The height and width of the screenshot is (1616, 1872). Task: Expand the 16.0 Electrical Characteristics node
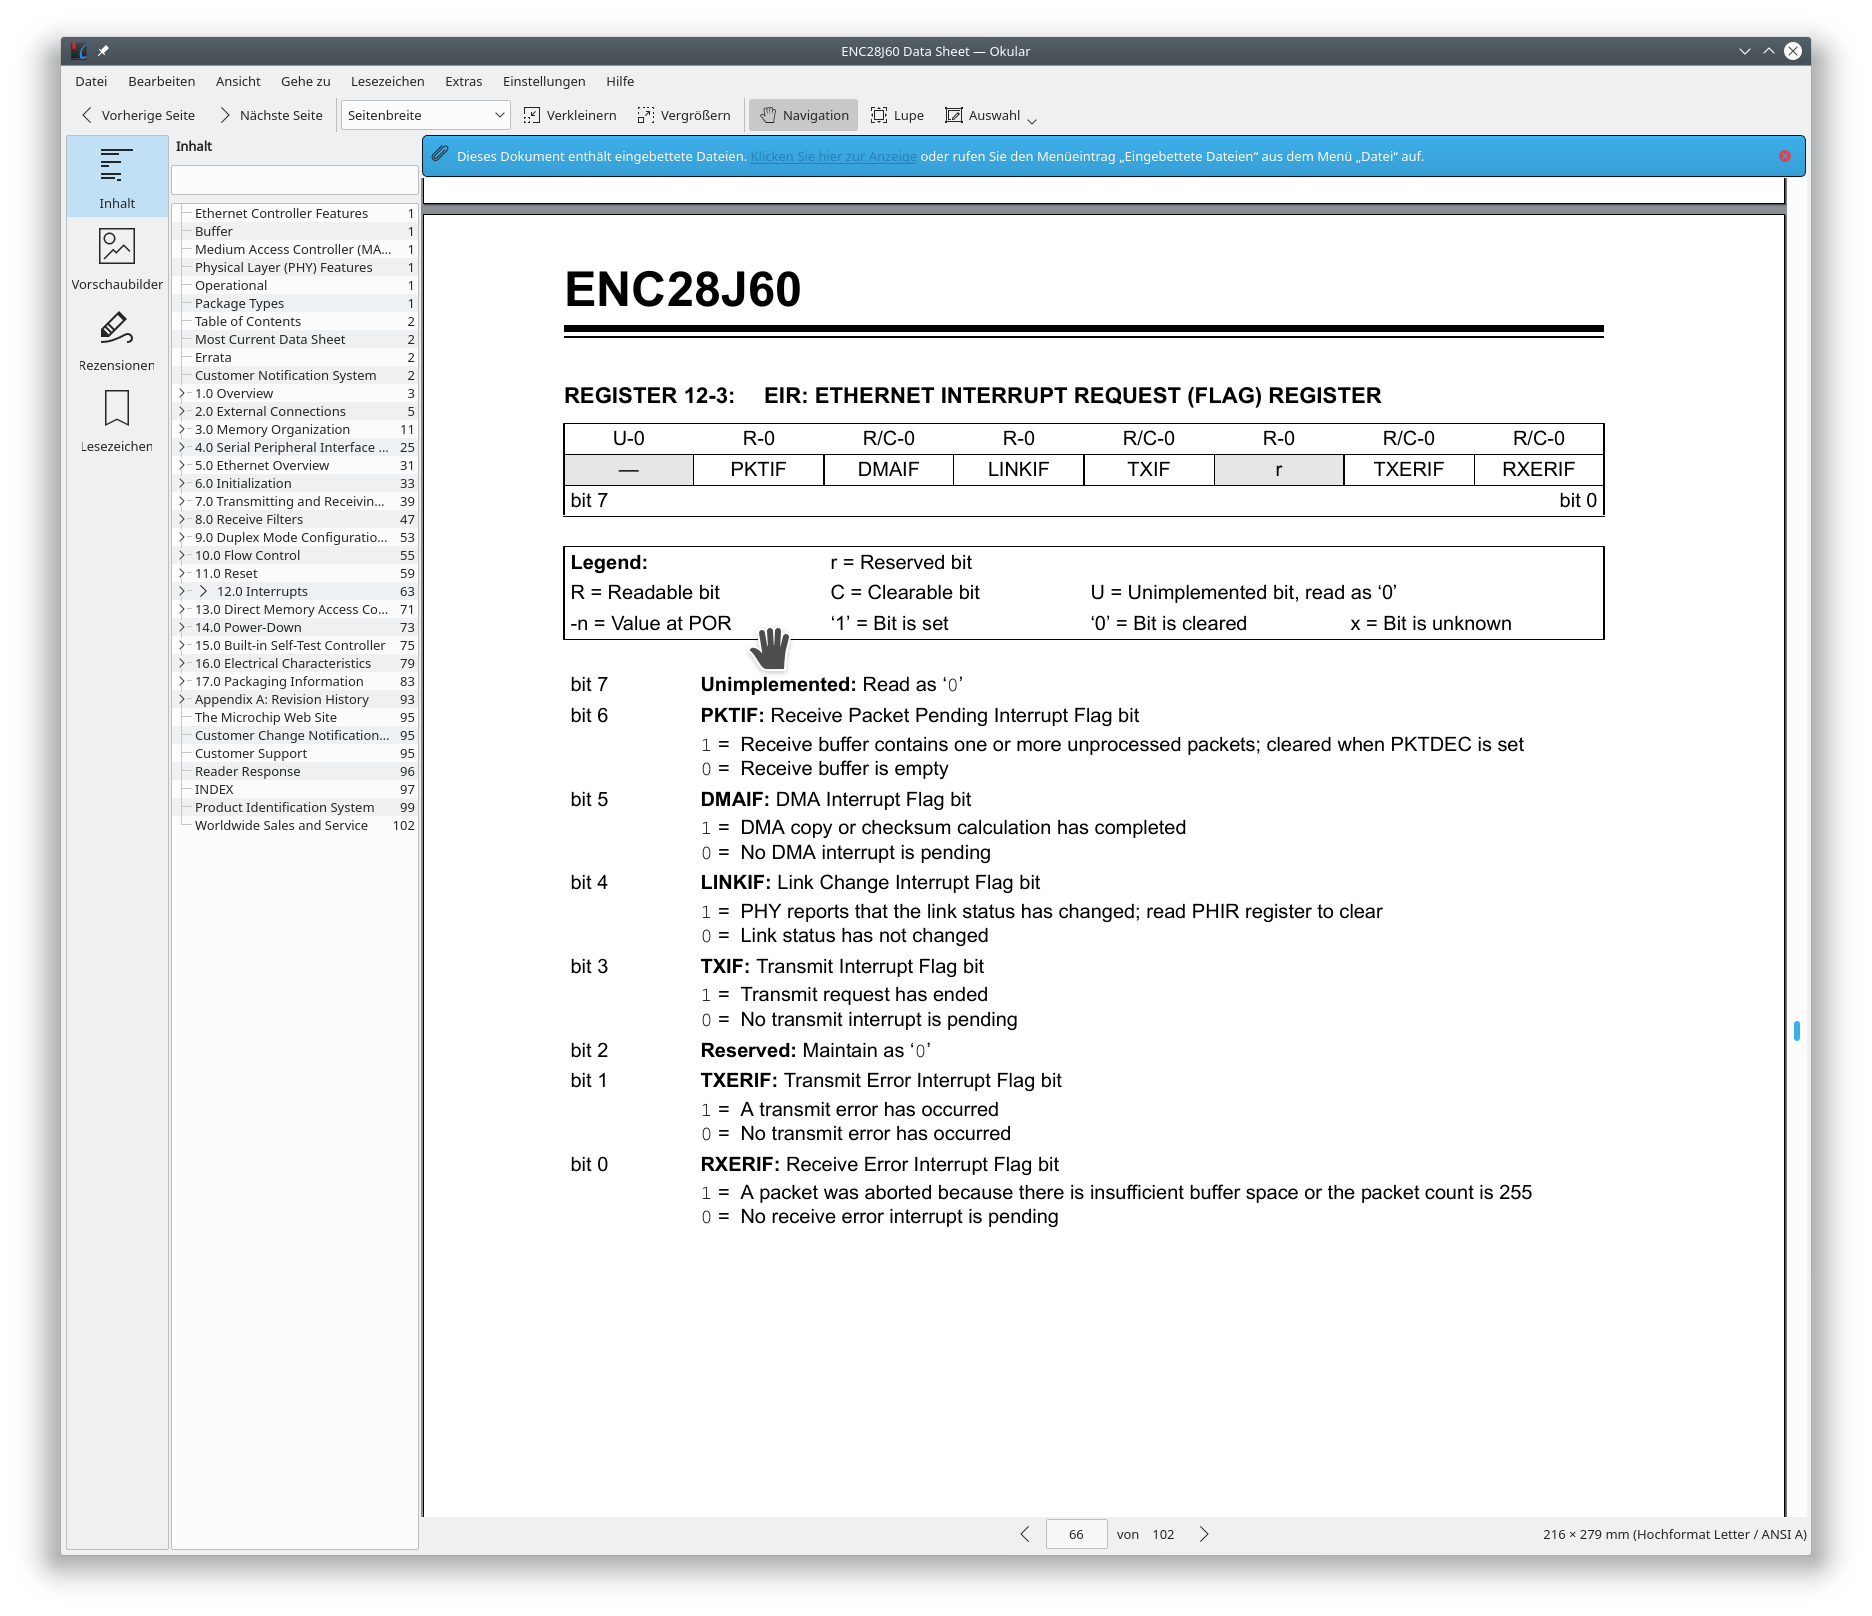click(182, 663)
